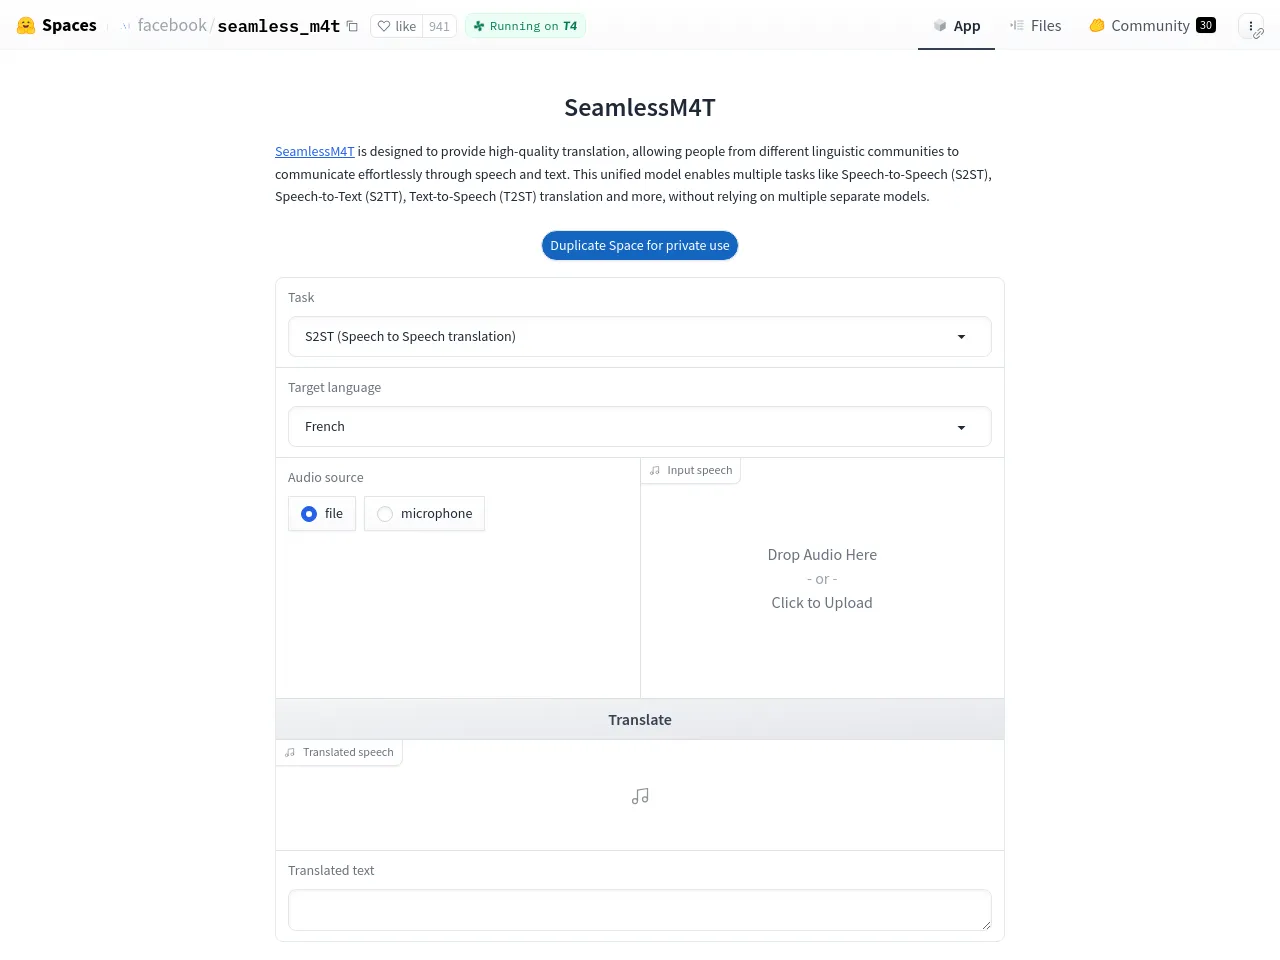Expand the Task dropdown
The image size is (1280, 960).
tap(640, 337)
